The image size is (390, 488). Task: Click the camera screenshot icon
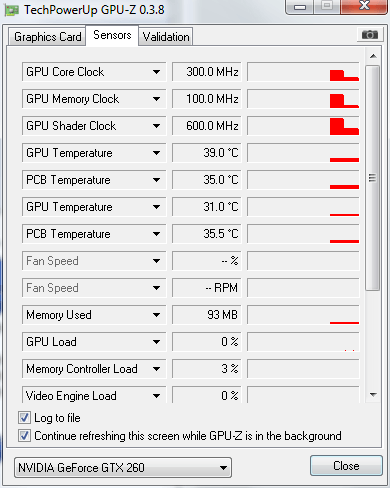tap(370, 34)
